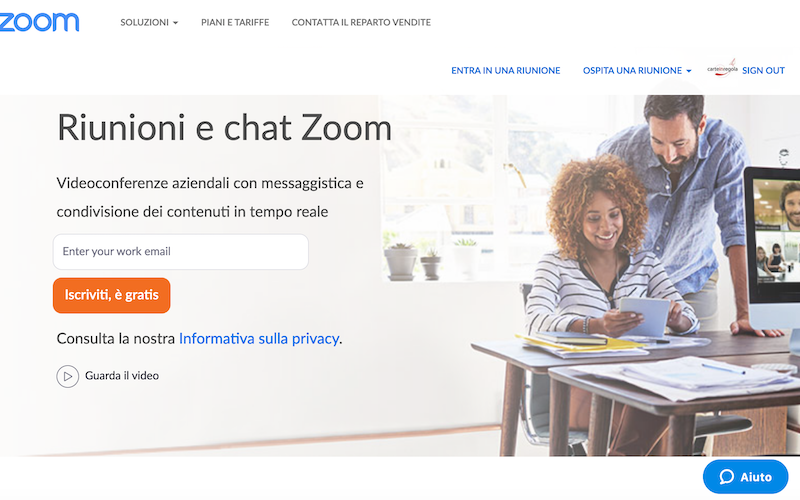
Task: Click the Zoom logo
Action: 39,22
